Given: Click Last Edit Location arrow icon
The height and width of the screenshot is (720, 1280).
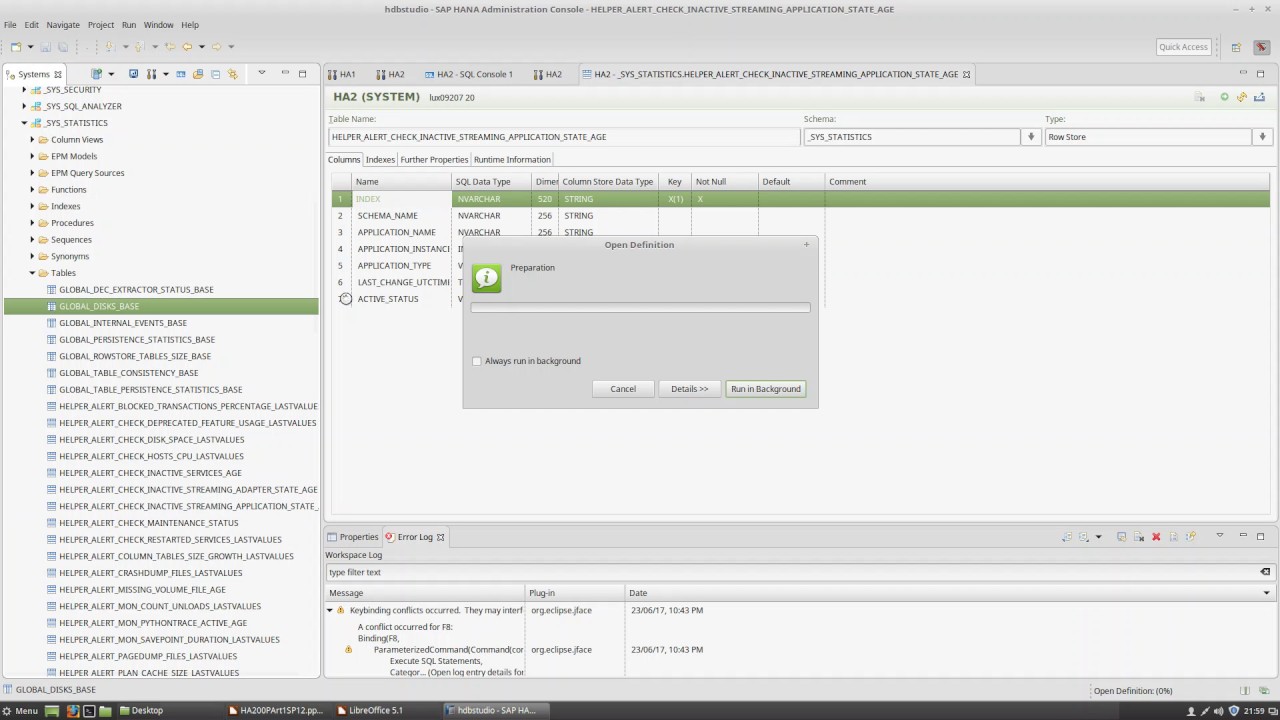Looking at the screenshot, I should tap(170, 46).
